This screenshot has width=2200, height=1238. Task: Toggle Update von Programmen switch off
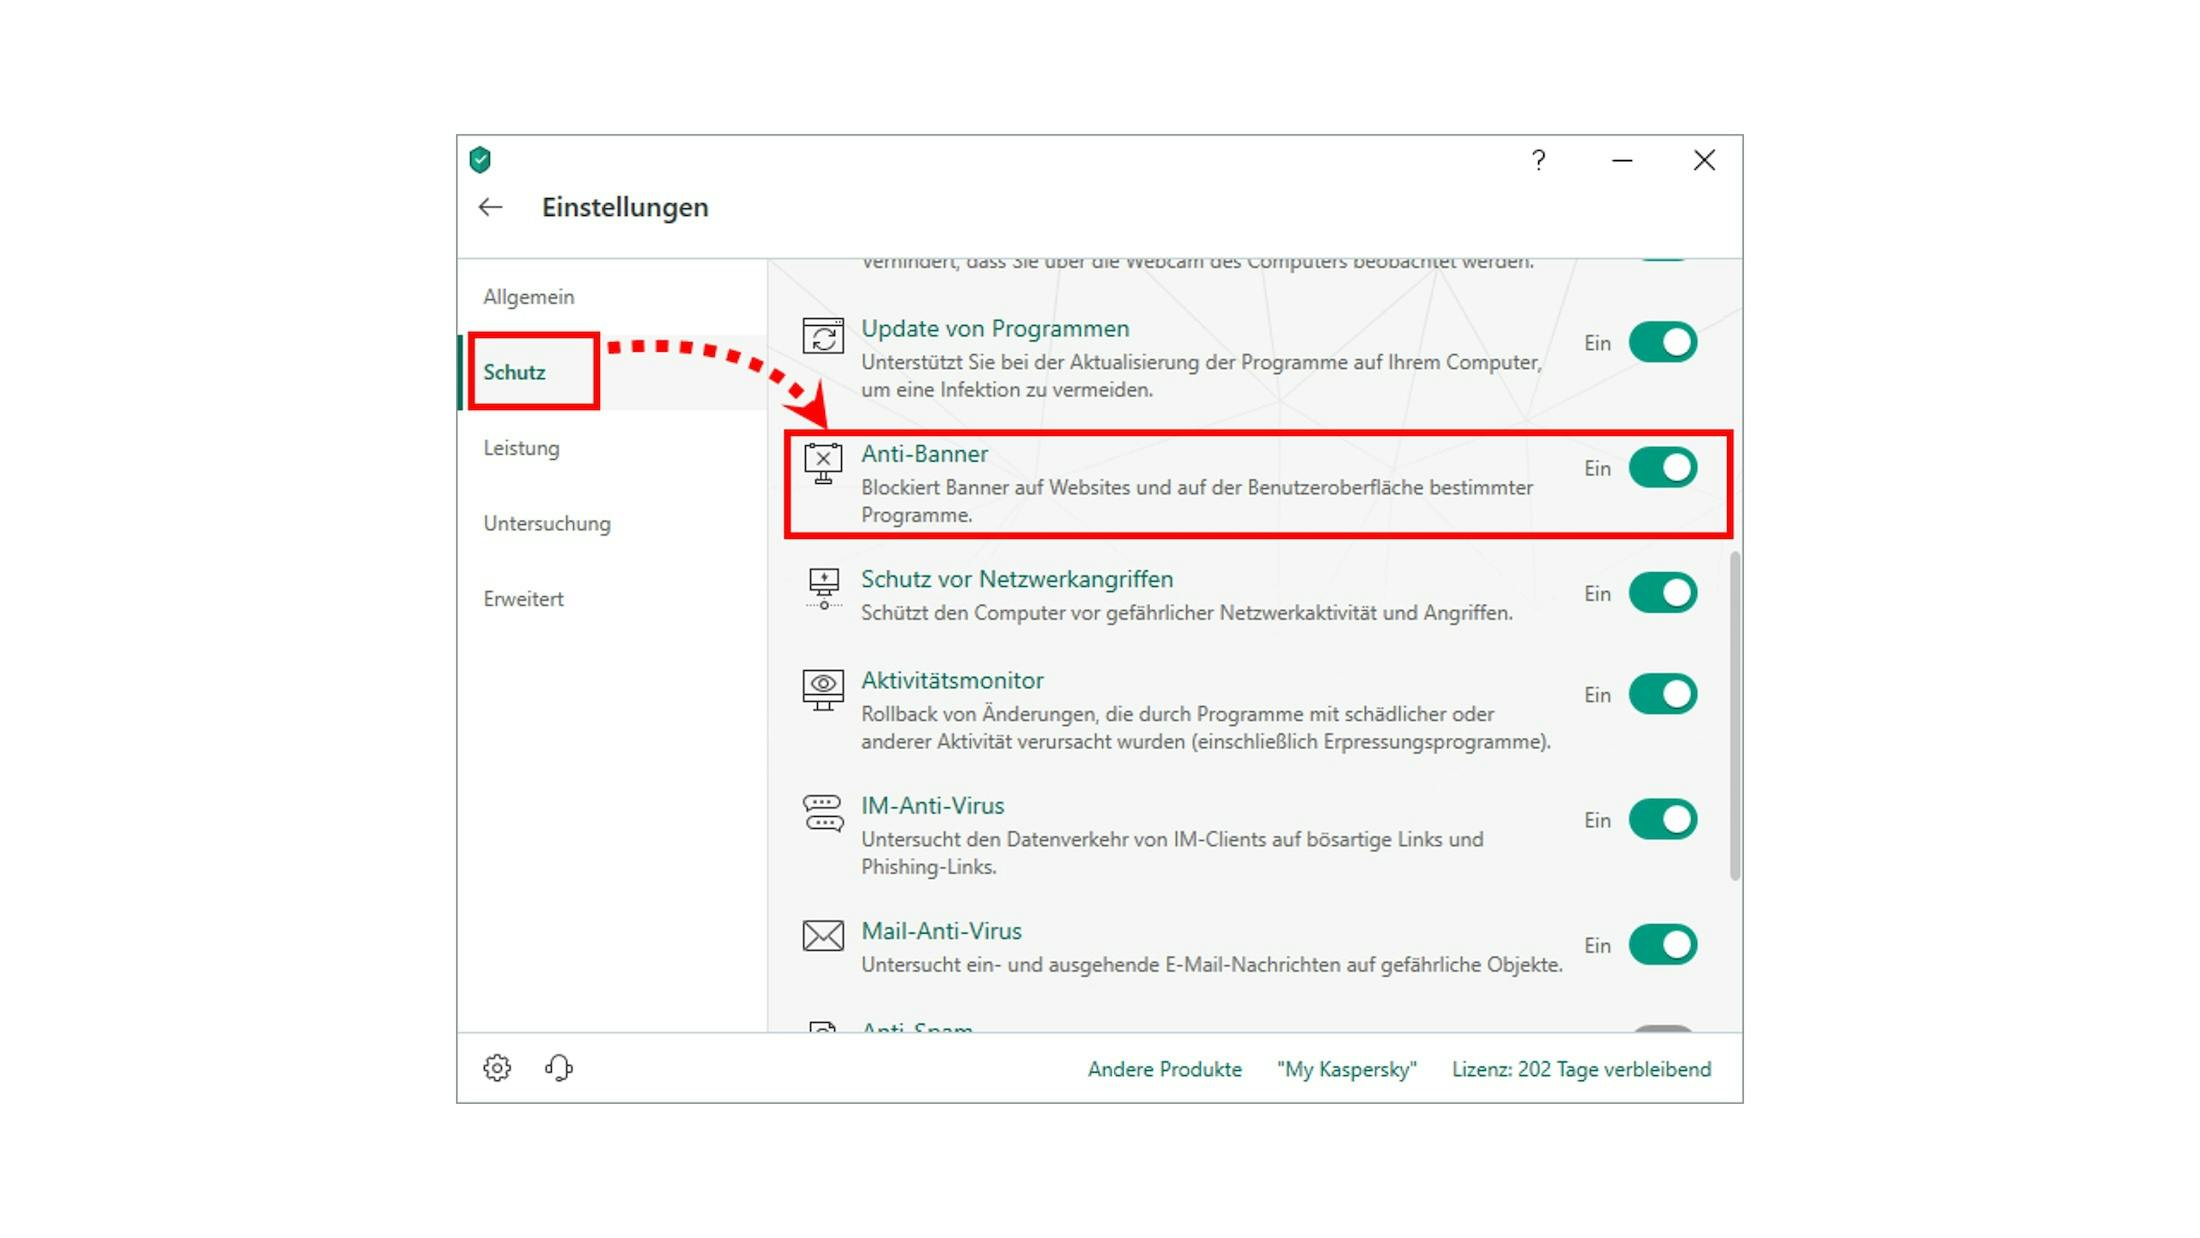point(1663,342)
